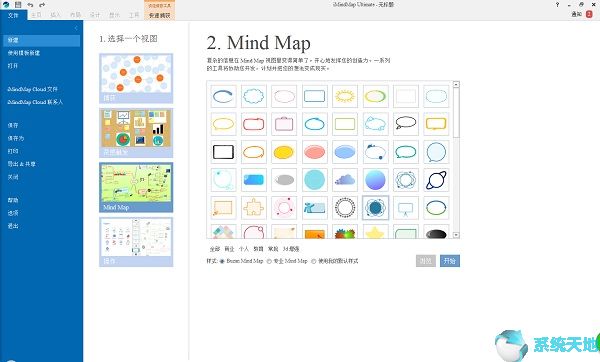Select the 专业 Mind Map style radio

coord(269,261)
